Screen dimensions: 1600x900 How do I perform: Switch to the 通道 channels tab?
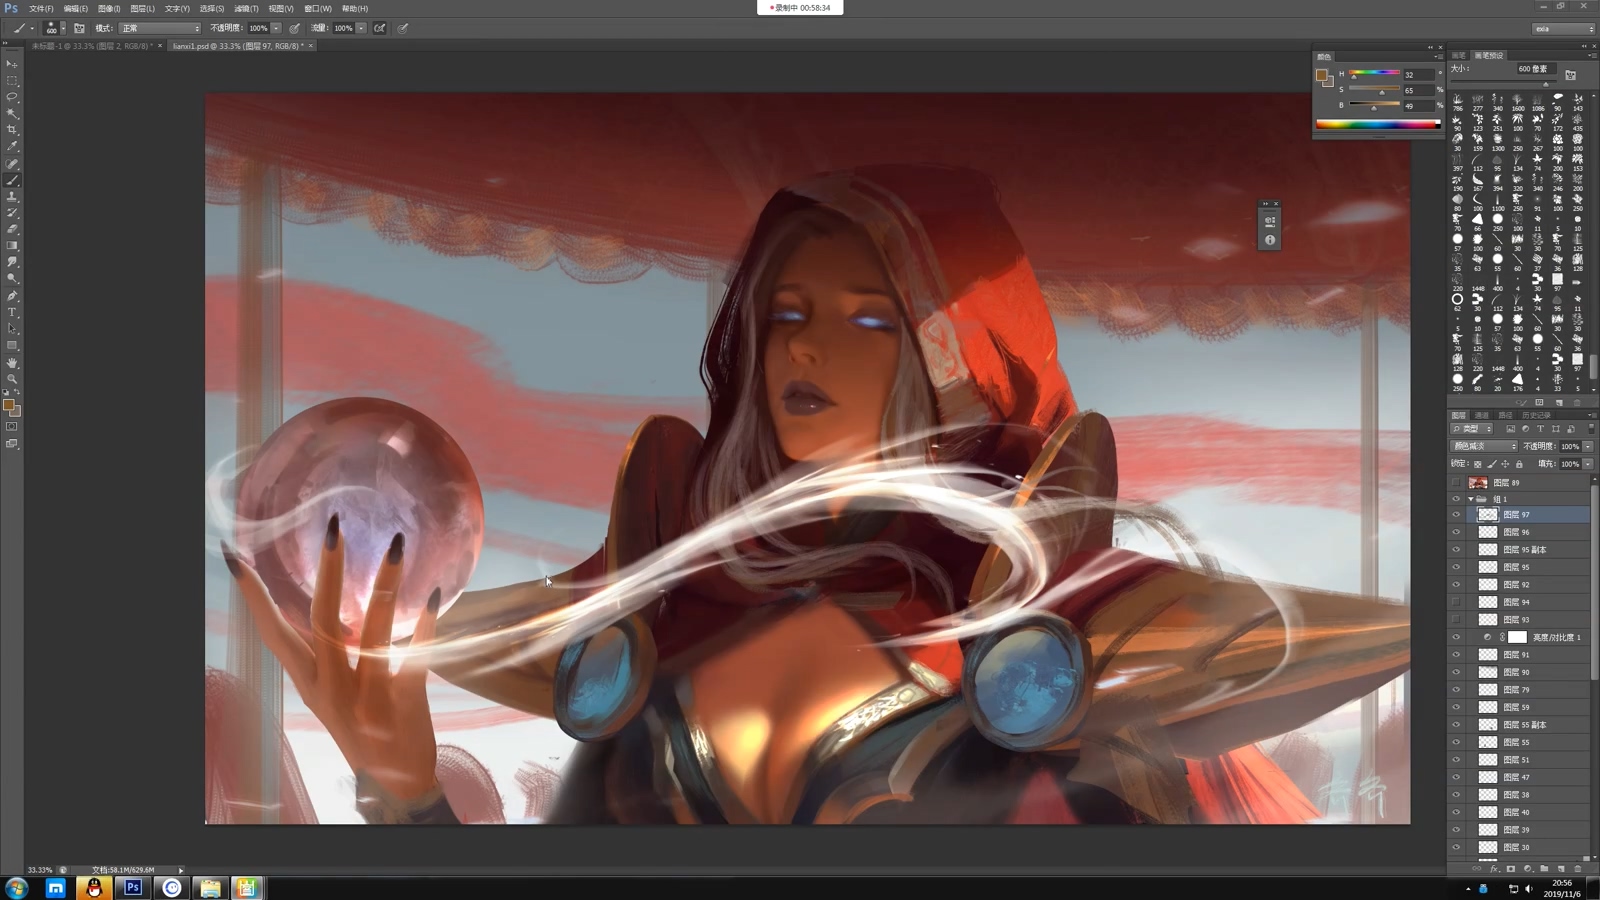click(x=1482, y=415)
